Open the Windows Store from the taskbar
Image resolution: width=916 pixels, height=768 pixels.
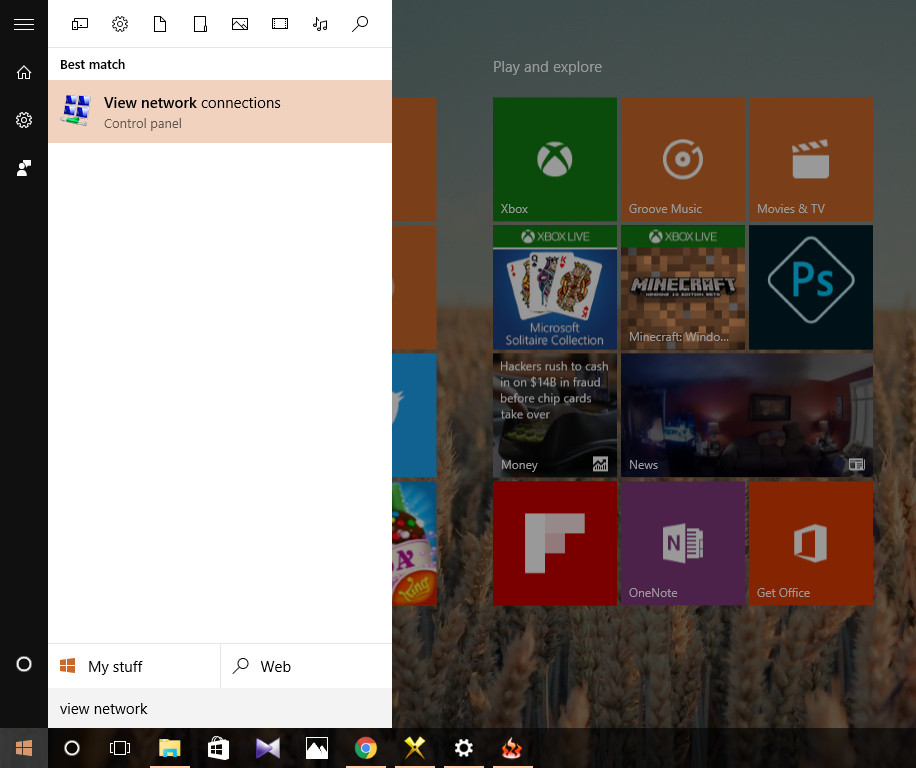coord(218,748)
